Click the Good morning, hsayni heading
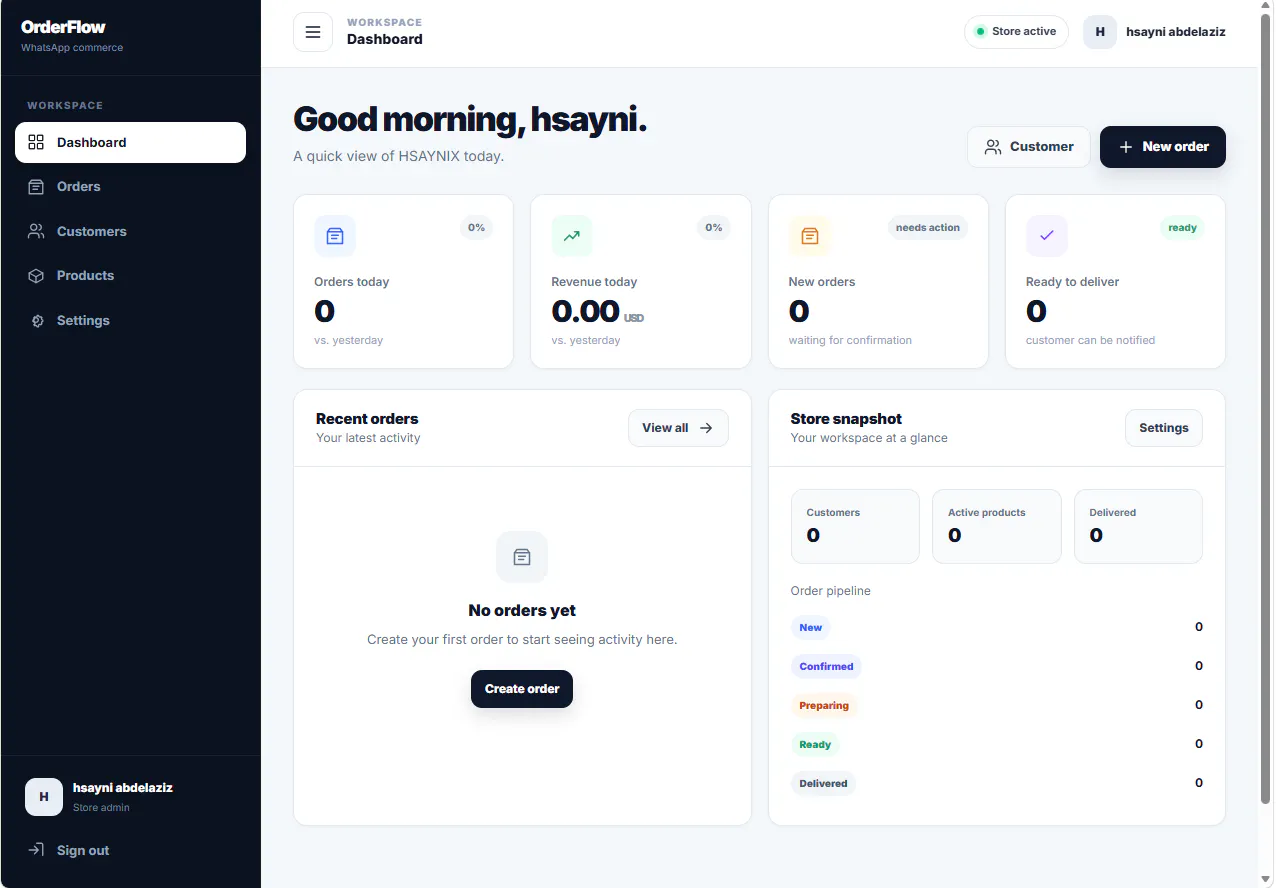The height and width of the screenshot is (888, 1276). point(470,120)
